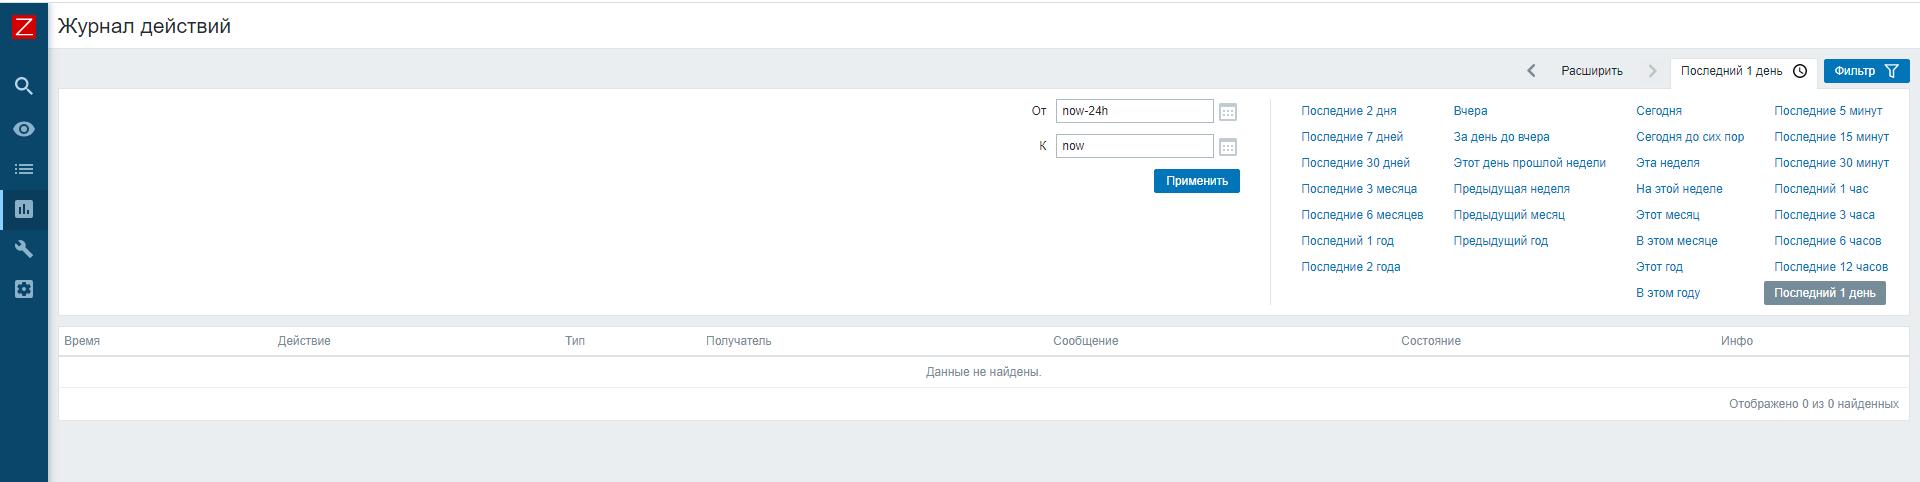Click the От field with now-24h
1920x482 pixels.
pyautogui.click(x=1135, y=111)
